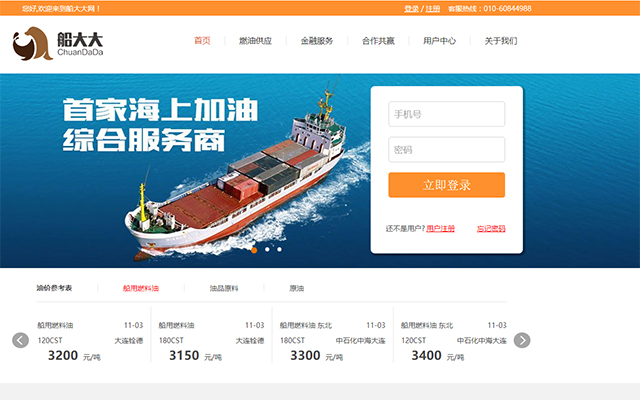Select the first orange carousel dot
Screen dimensions: 640x400
[254, 250]
